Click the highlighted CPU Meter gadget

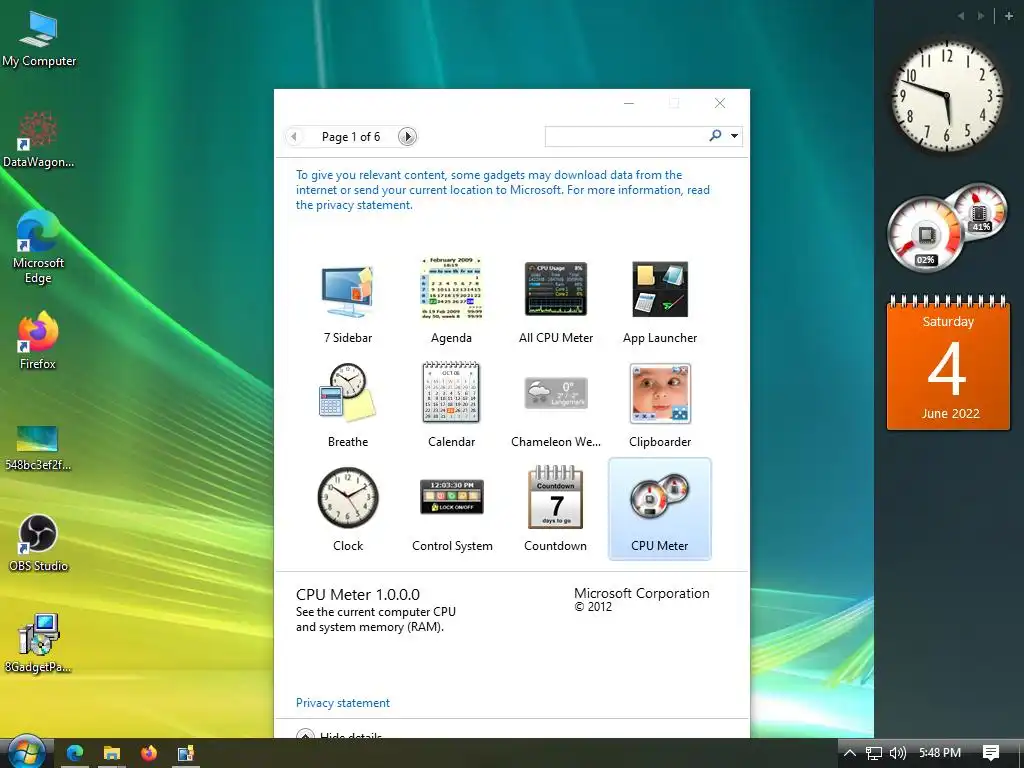[660, 509]
